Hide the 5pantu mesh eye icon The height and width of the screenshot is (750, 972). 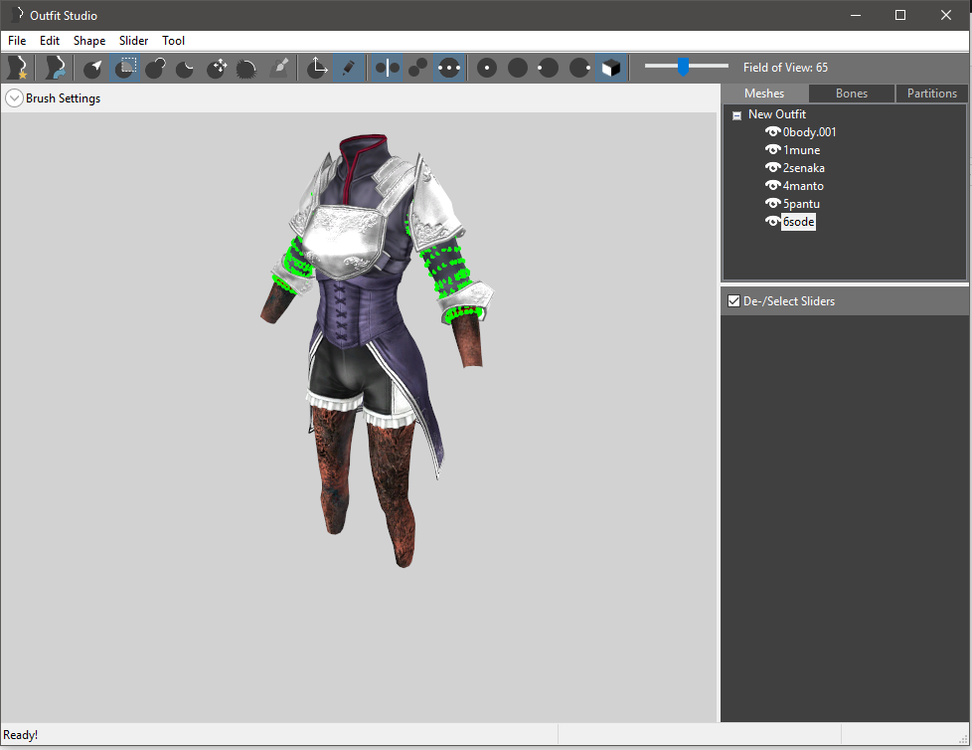(x=772, y=203)
